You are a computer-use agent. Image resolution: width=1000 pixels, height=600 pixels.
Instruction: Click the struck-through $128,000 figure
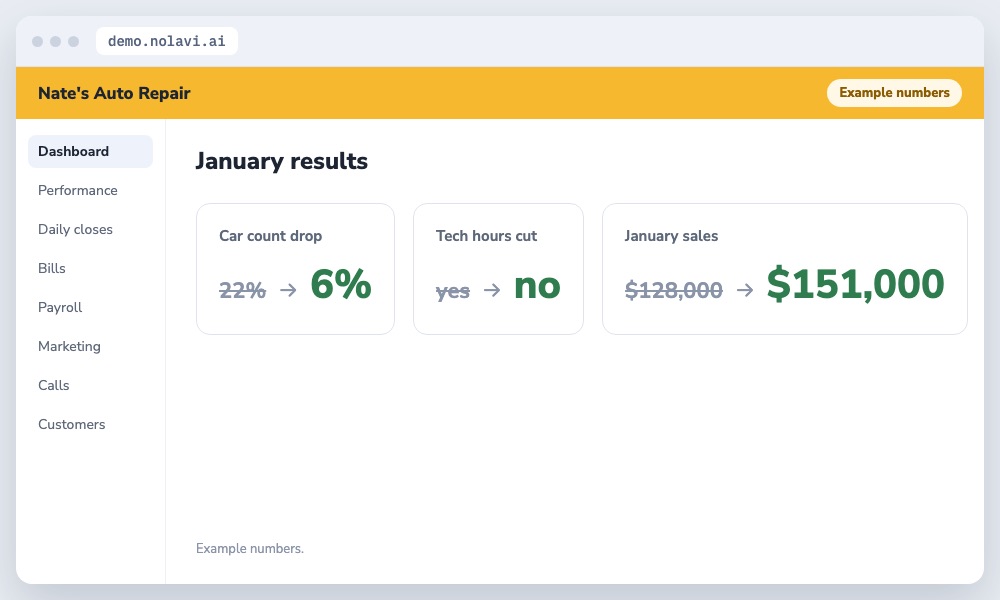pos(673,290)
